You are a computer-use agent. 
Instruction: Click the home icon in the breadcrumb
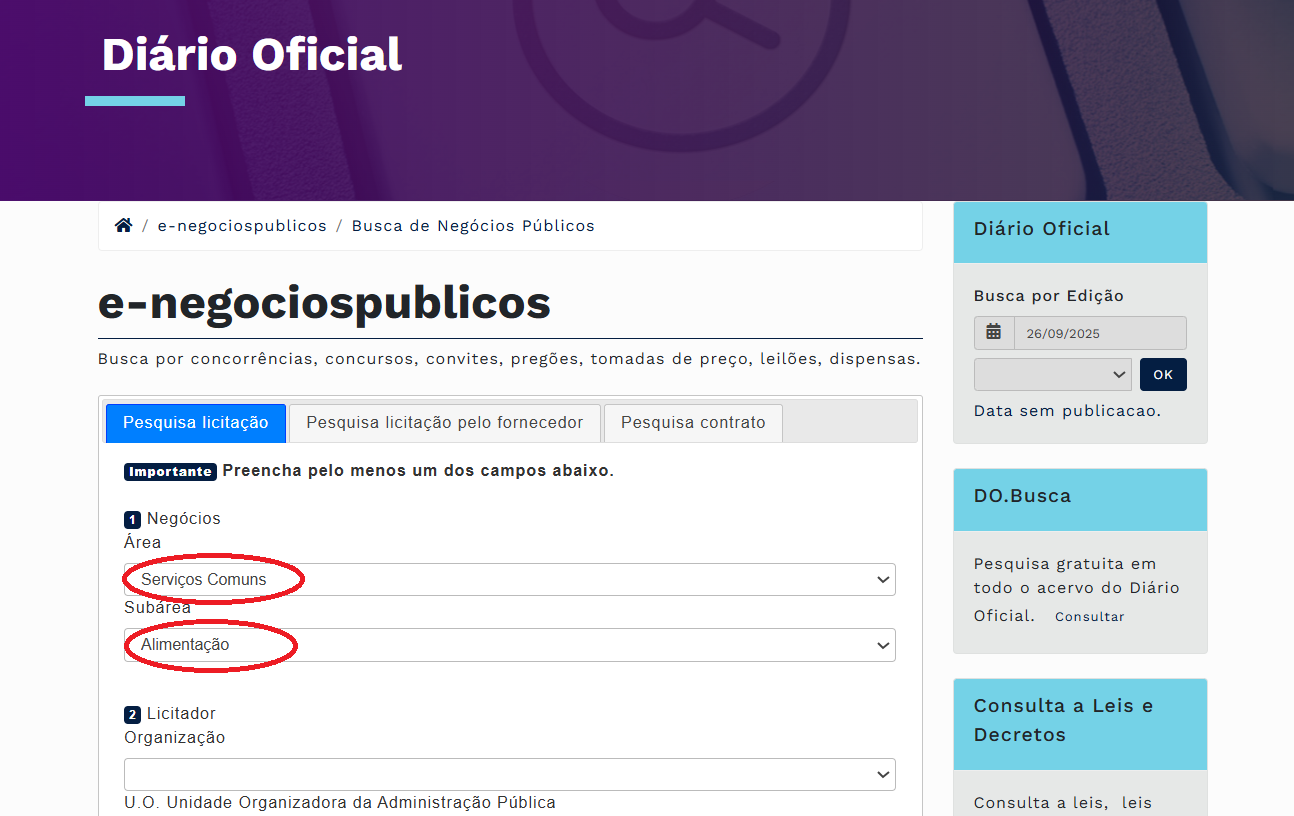pyautogui.click(x=123, y=224)
